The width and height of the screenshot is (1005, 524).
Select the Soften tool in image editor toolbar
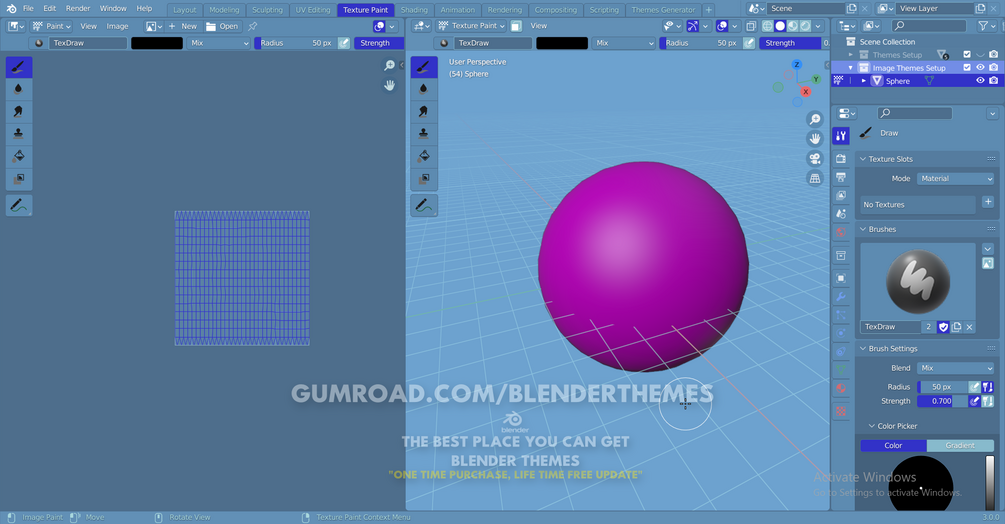[19, 89]
